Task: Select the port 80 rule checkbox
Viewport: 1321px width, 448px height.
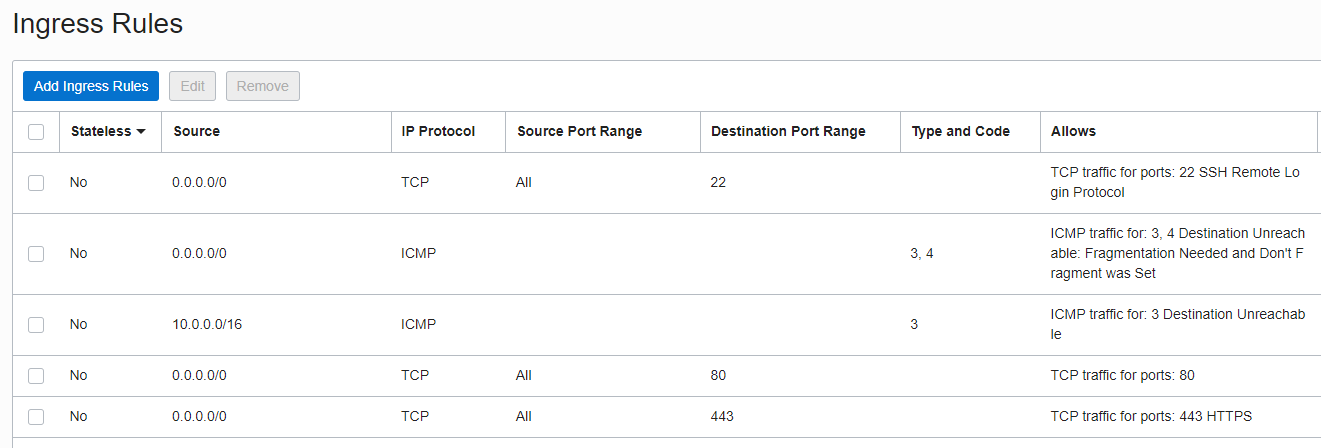Action: click(x=36, y=376)
